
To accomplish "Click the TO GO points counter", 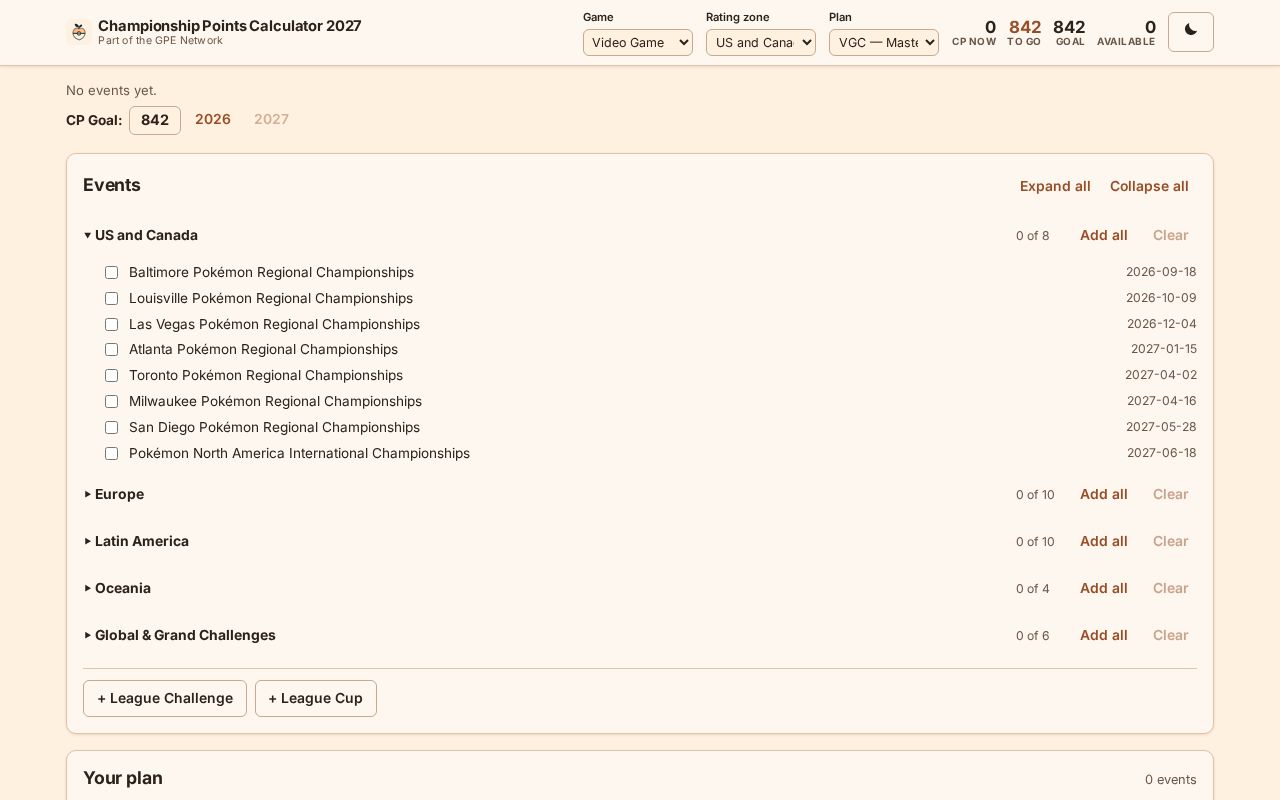I will pos(1024,33).
